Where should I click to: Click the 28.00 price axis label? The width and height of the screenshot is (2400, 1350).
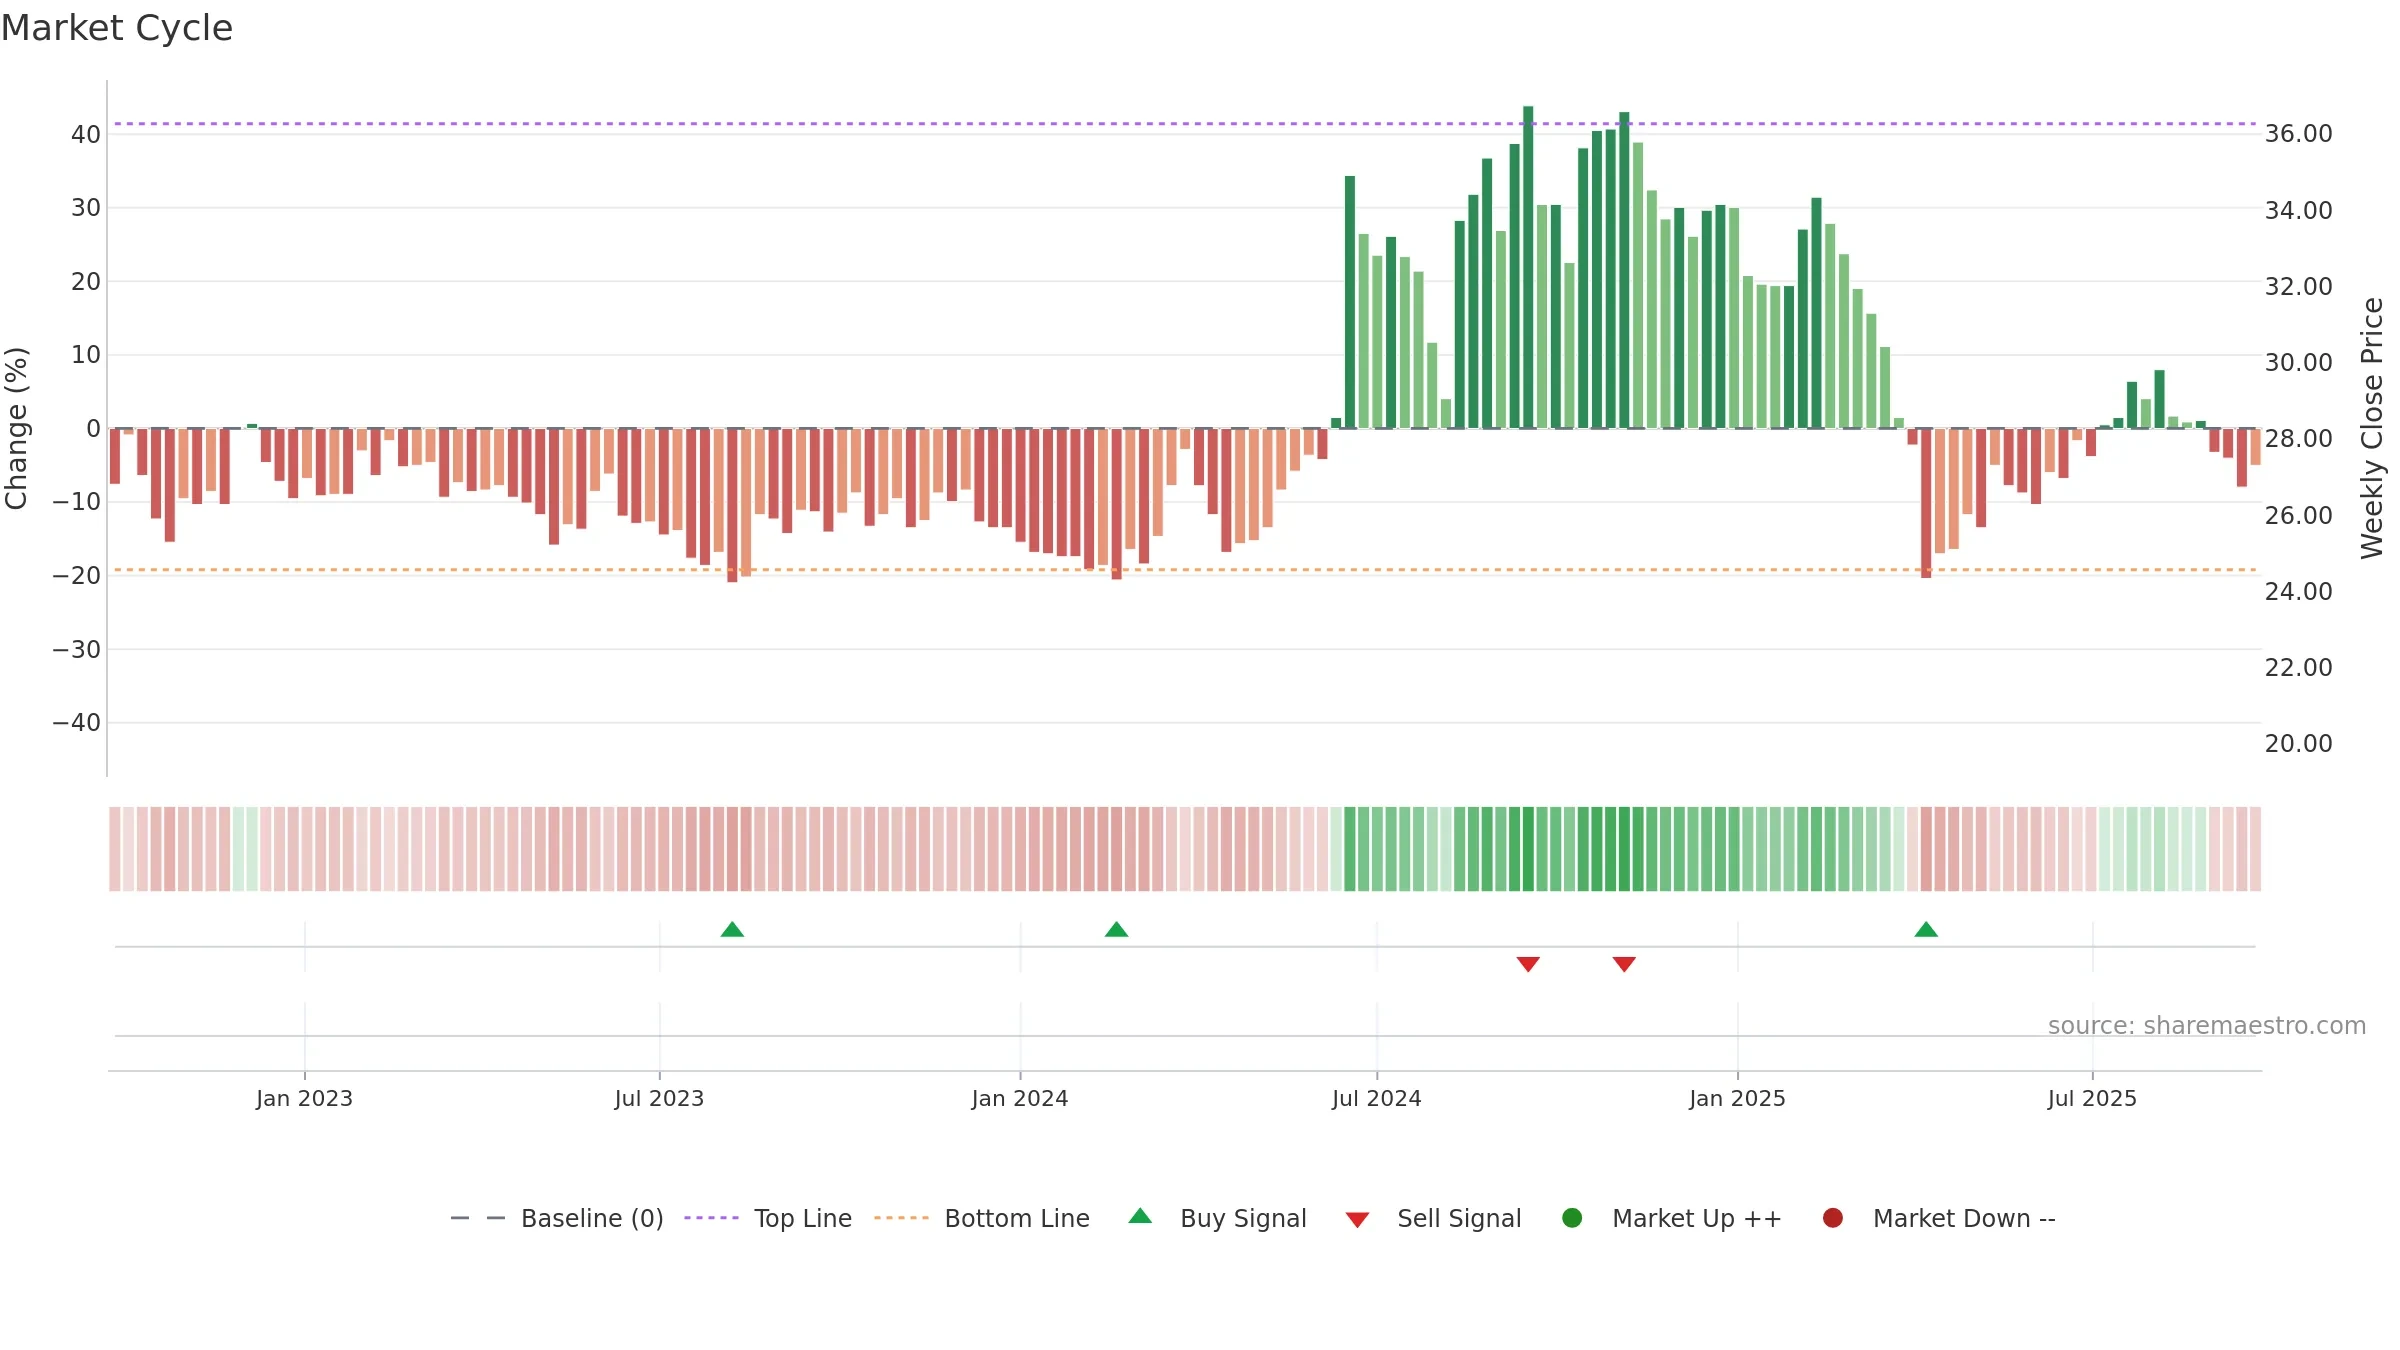point(2298,439)
